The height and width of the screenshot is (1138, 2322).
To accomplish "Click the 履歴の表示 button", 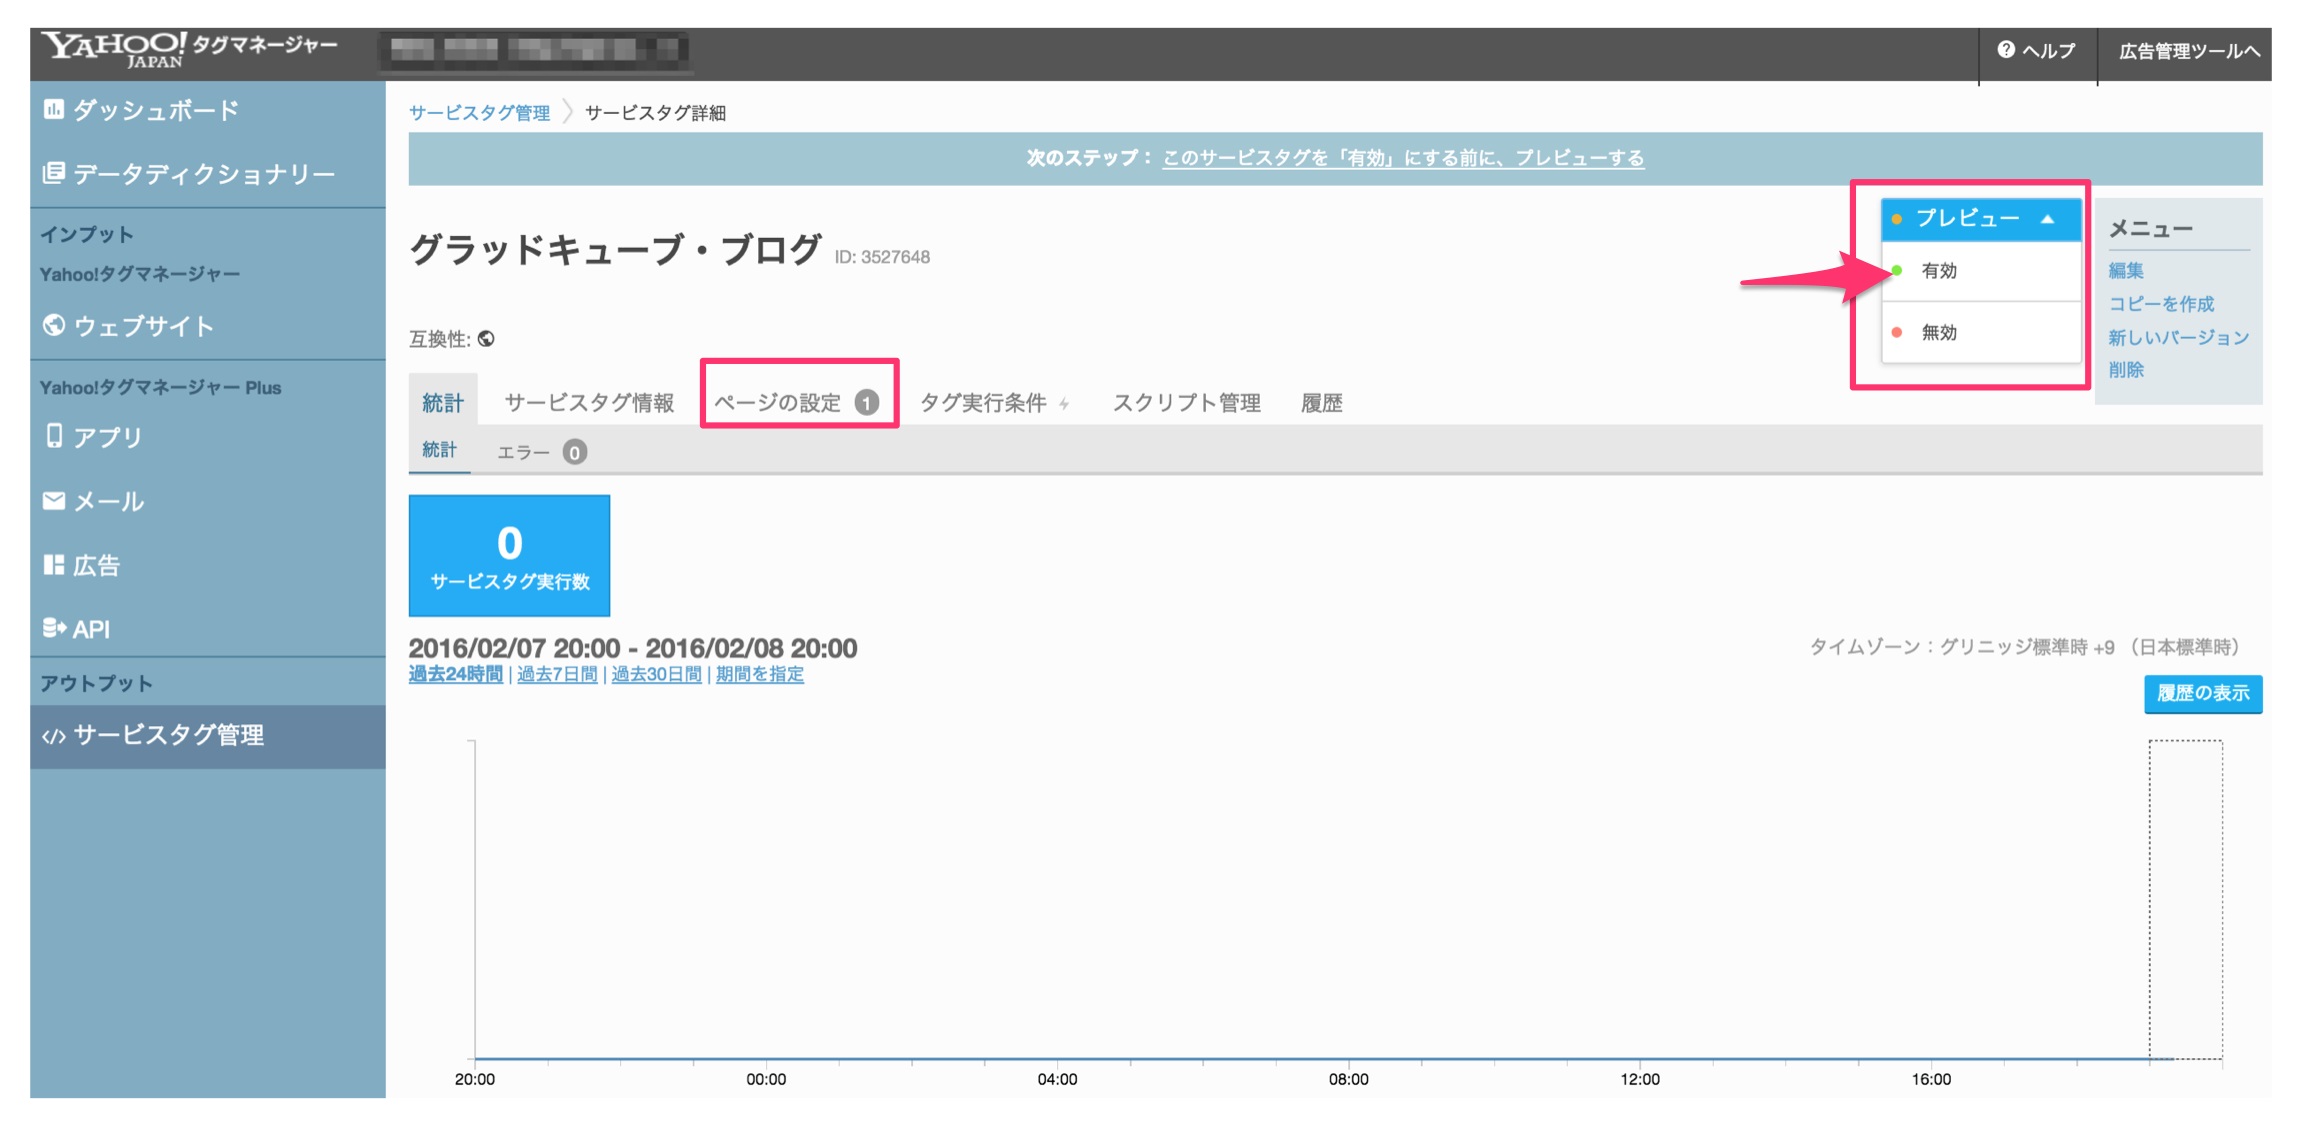I will click(x=2202, y=693).
